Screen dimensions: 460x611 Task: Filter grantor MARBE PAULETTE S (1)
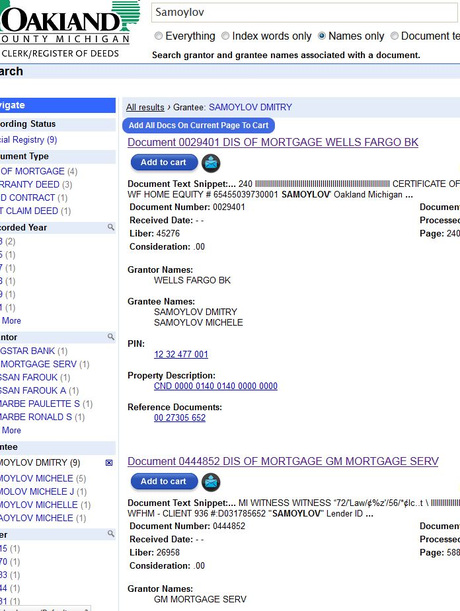pyautogui.click(x=46, y=404)
